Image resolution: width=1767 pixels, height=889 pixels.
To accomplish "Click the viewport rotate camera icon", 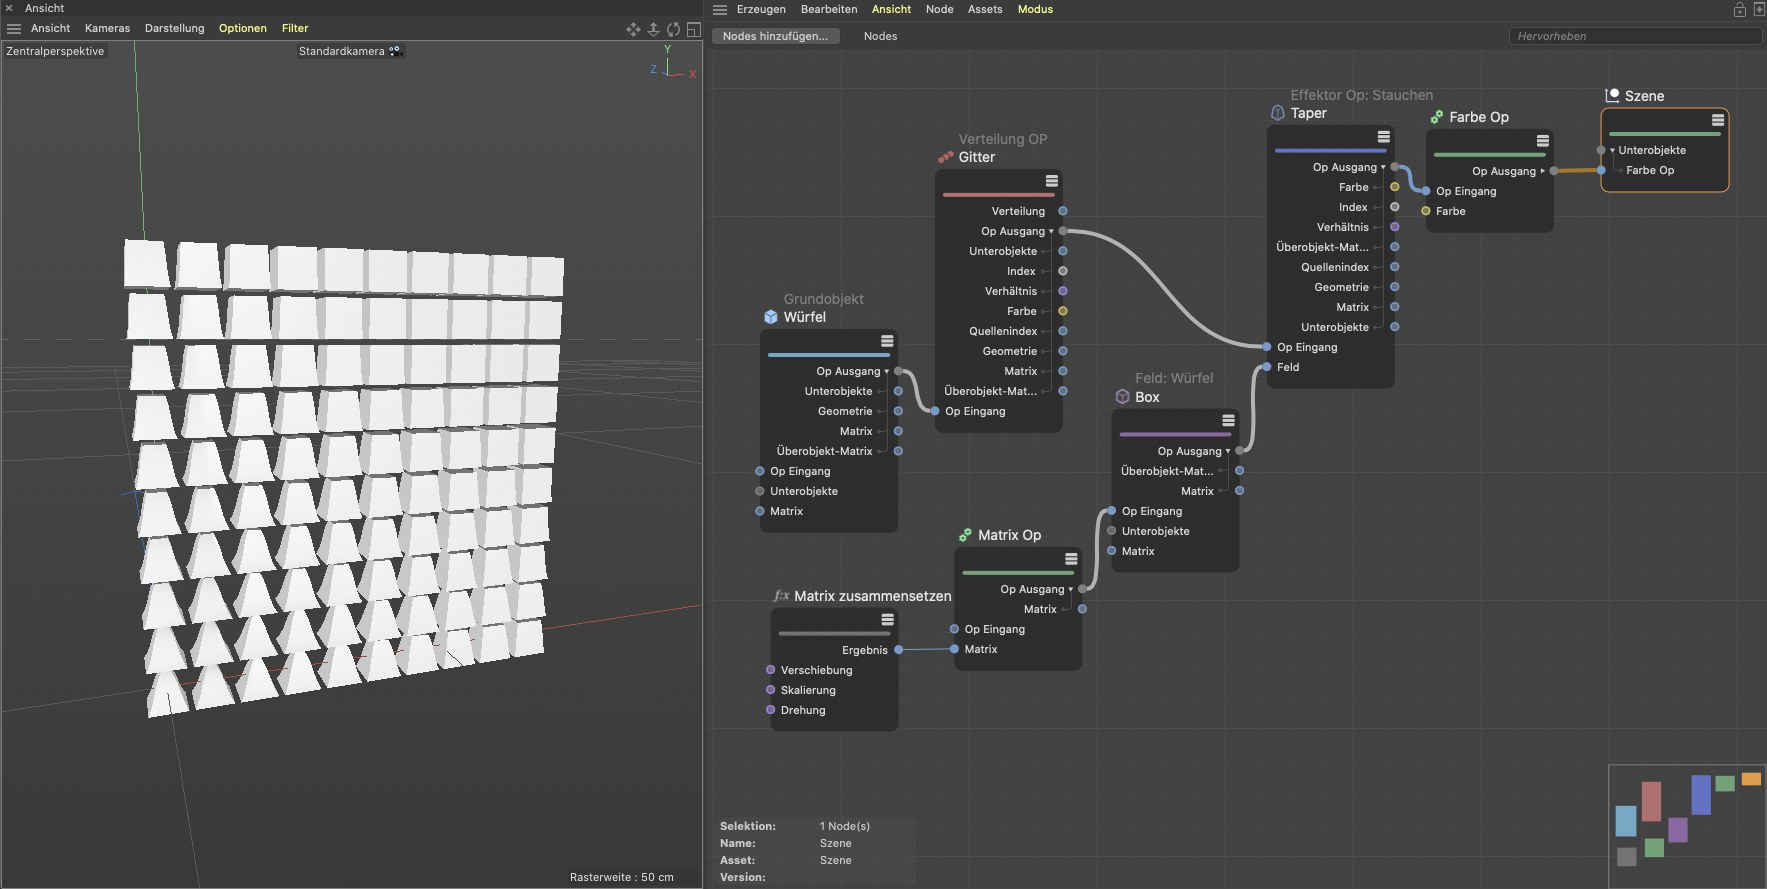I will [673, 29].
